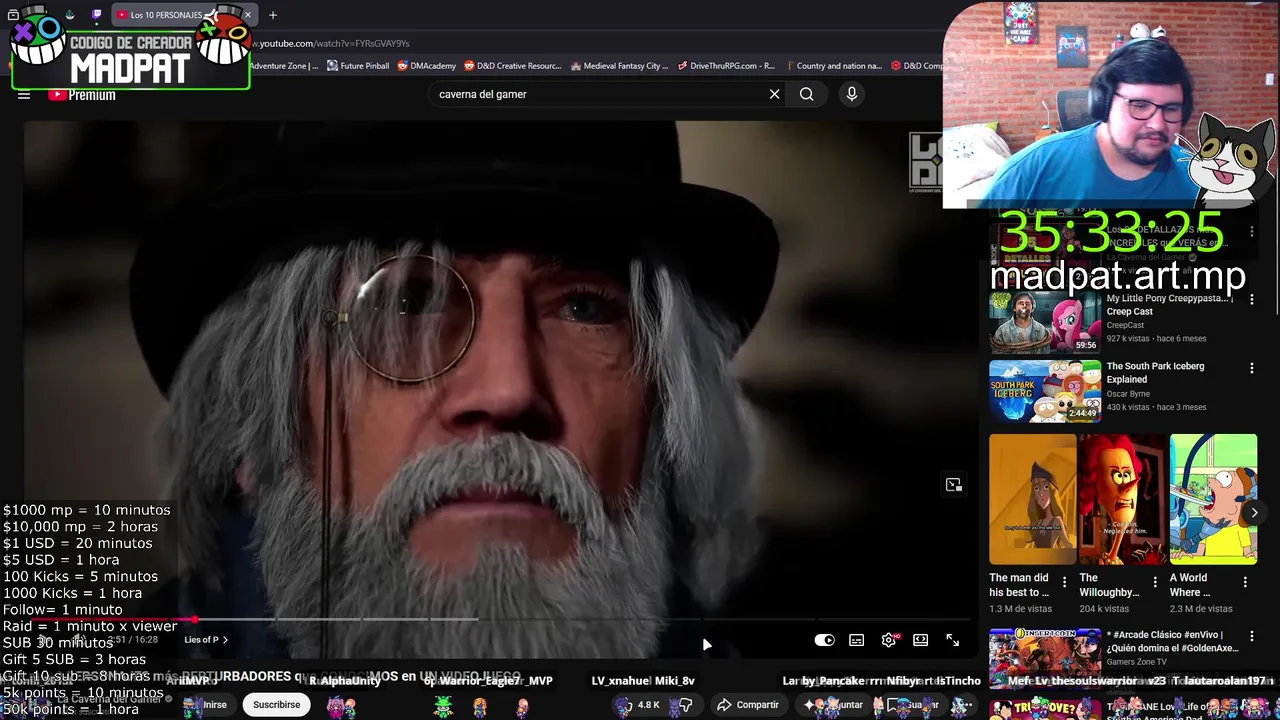
Task: Play the 'A World Where ...' short
Action: pyautogui.click(x=1213, y=499)
